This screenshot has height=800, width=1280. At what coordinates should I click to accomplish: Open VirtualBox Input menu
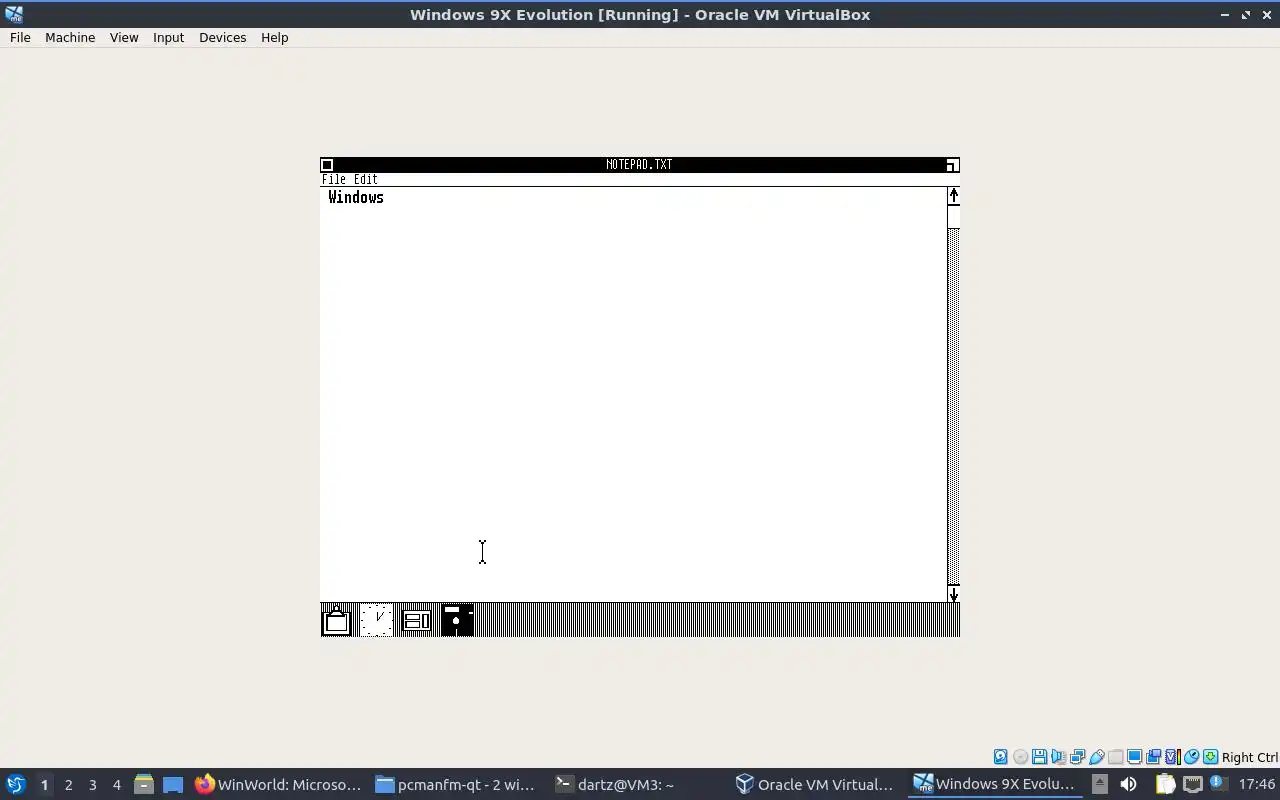pos(168,37)
